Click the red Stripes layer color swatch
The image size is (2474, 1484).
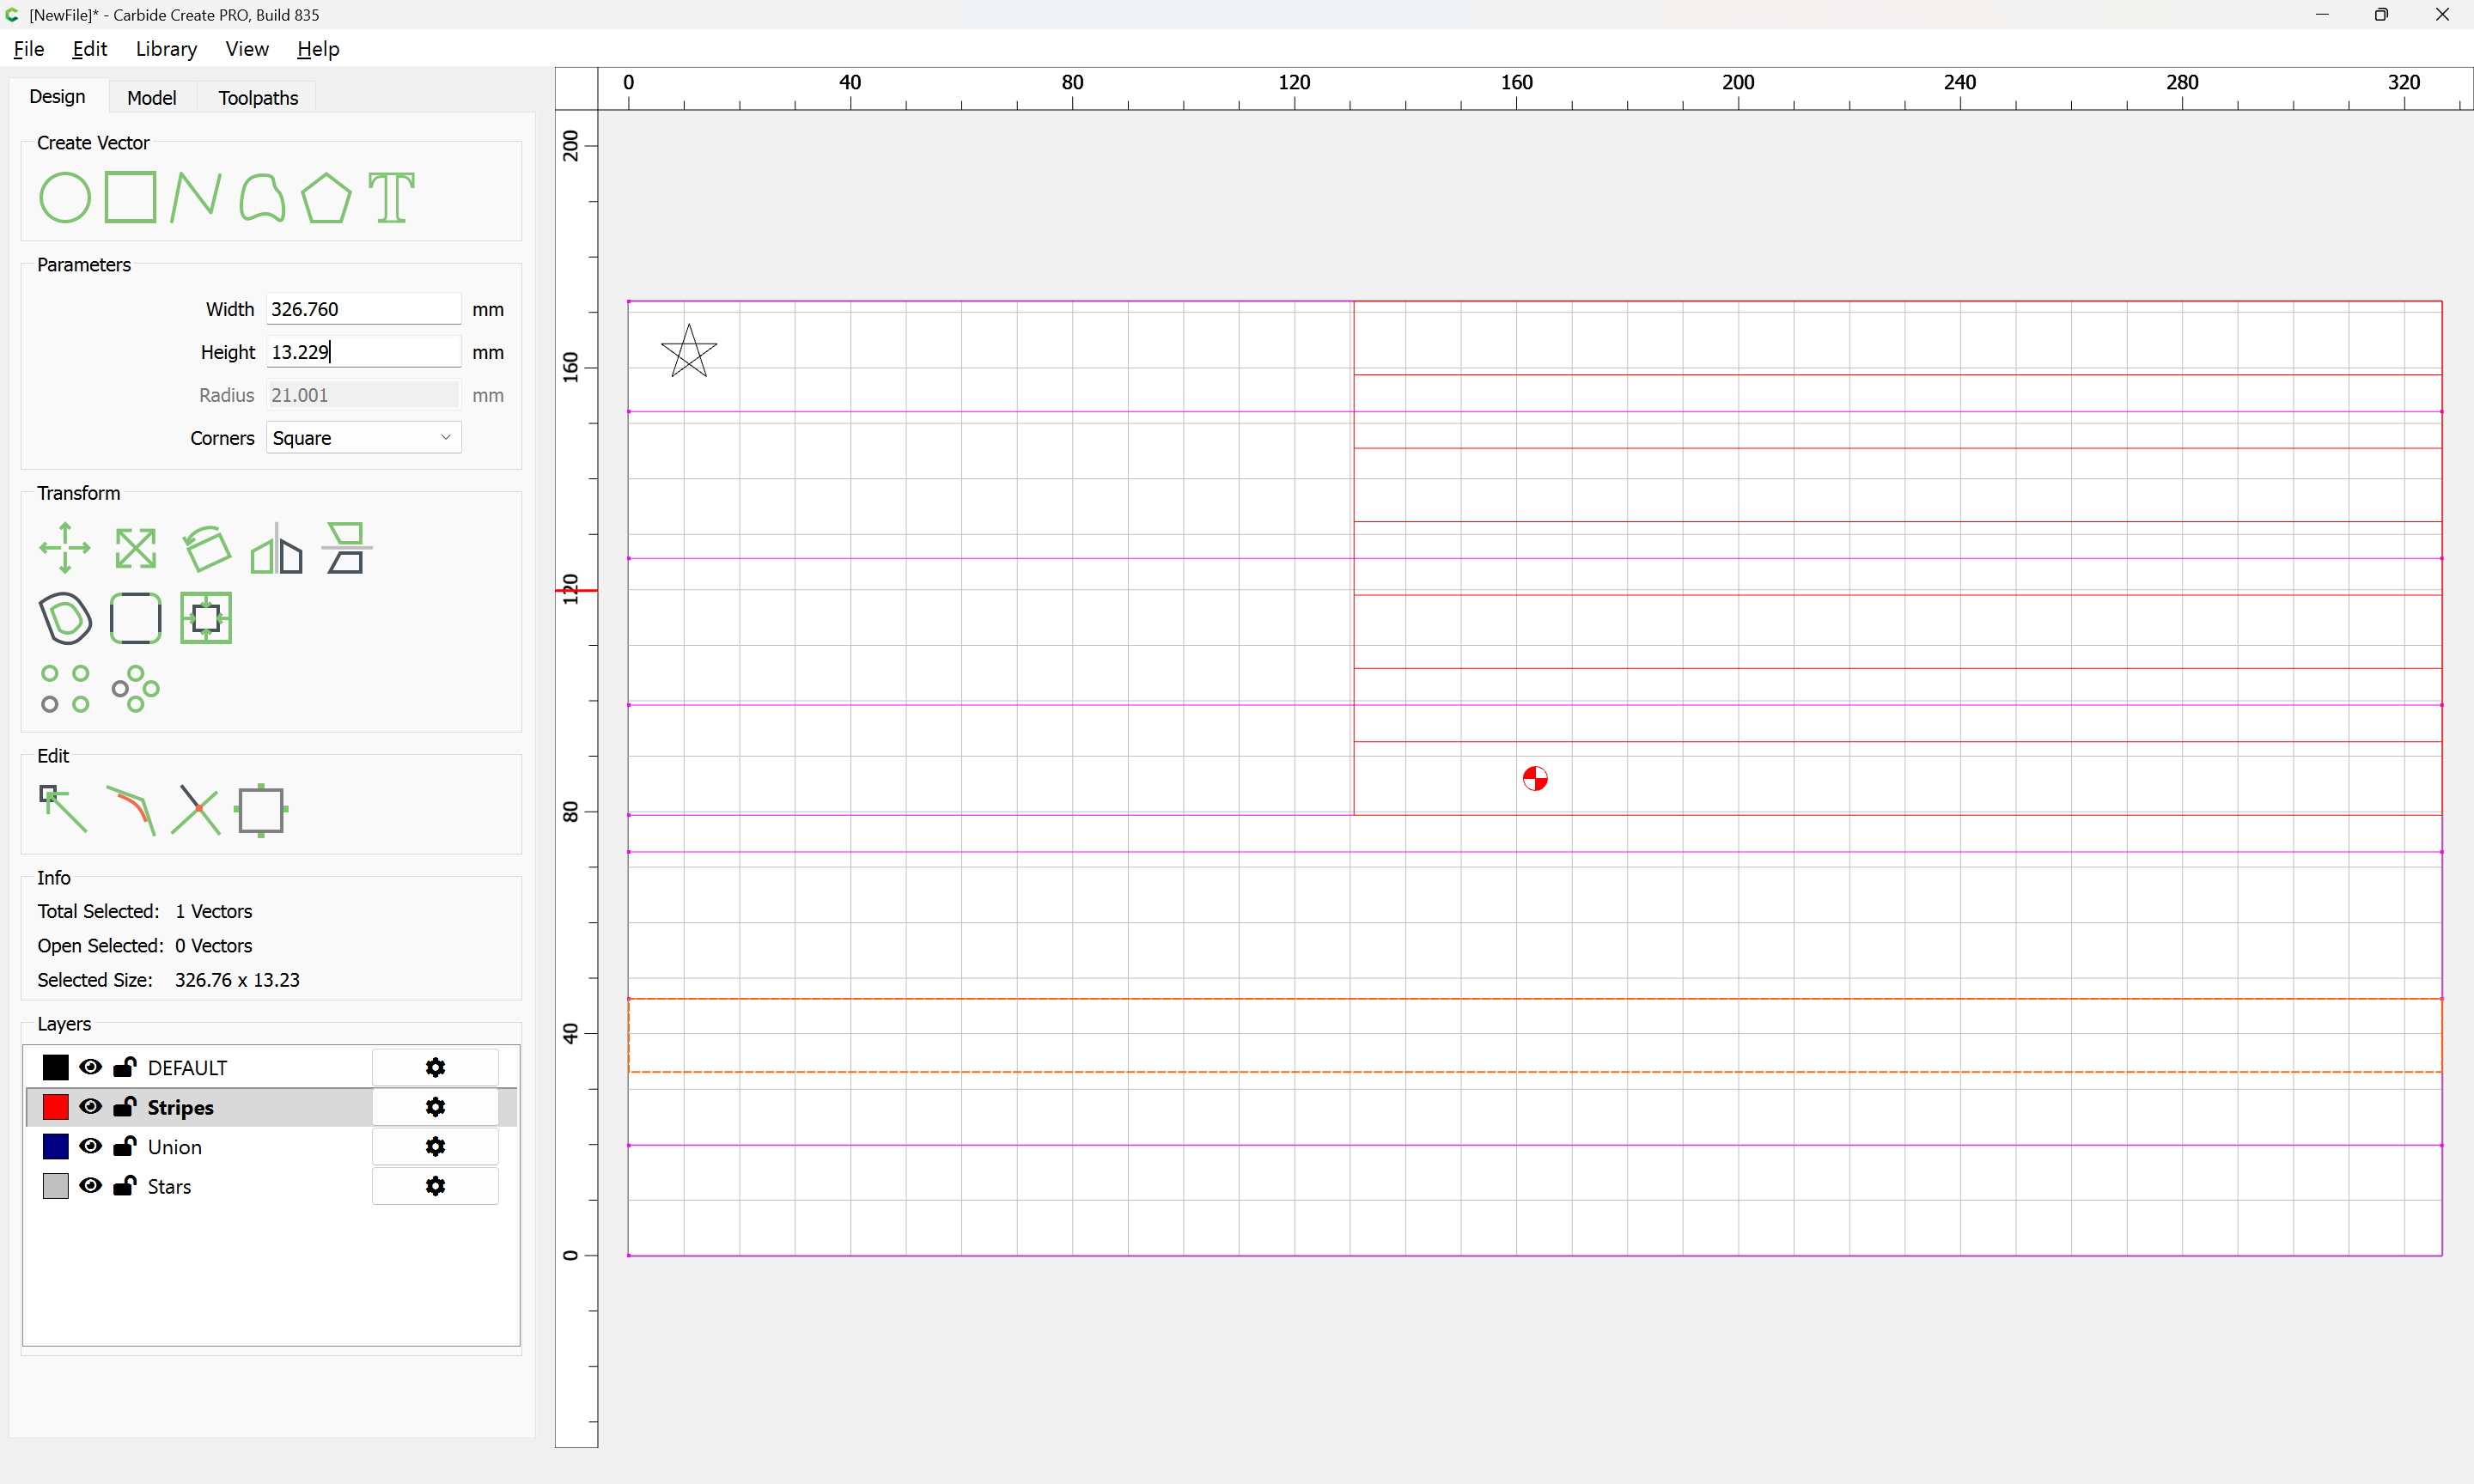tap(56, 1107)
